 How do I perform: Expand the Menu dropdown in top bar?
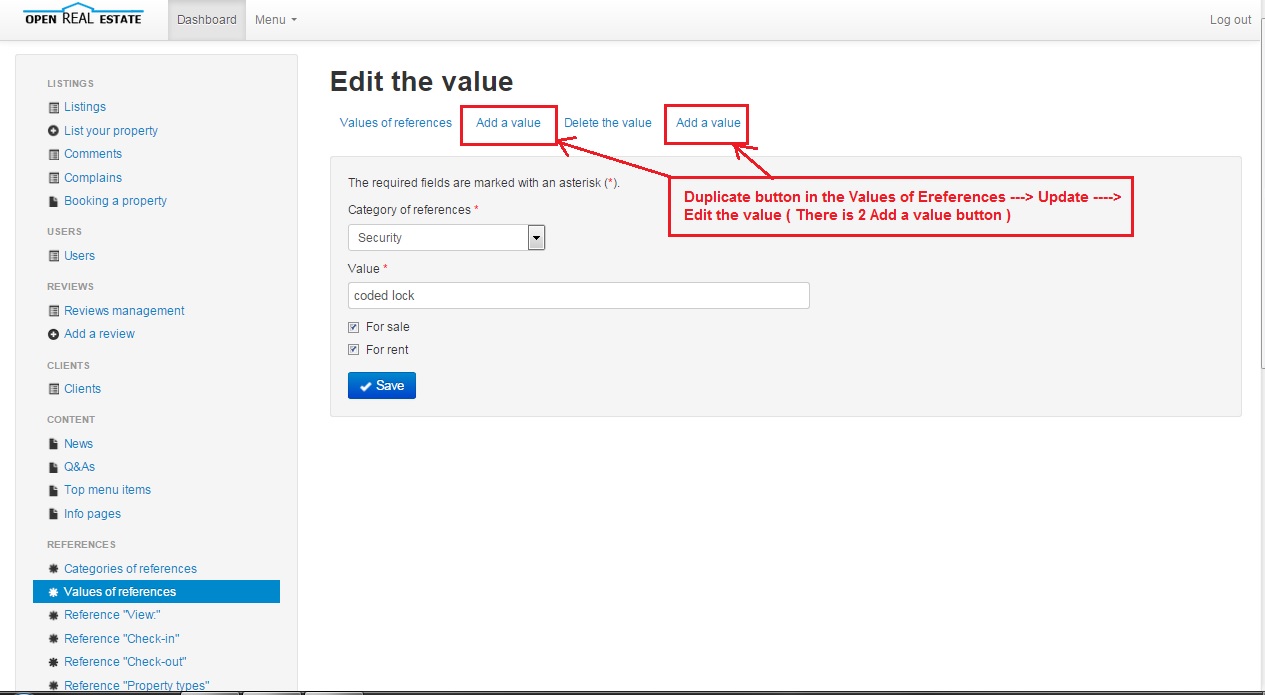(x=275, y=20)
